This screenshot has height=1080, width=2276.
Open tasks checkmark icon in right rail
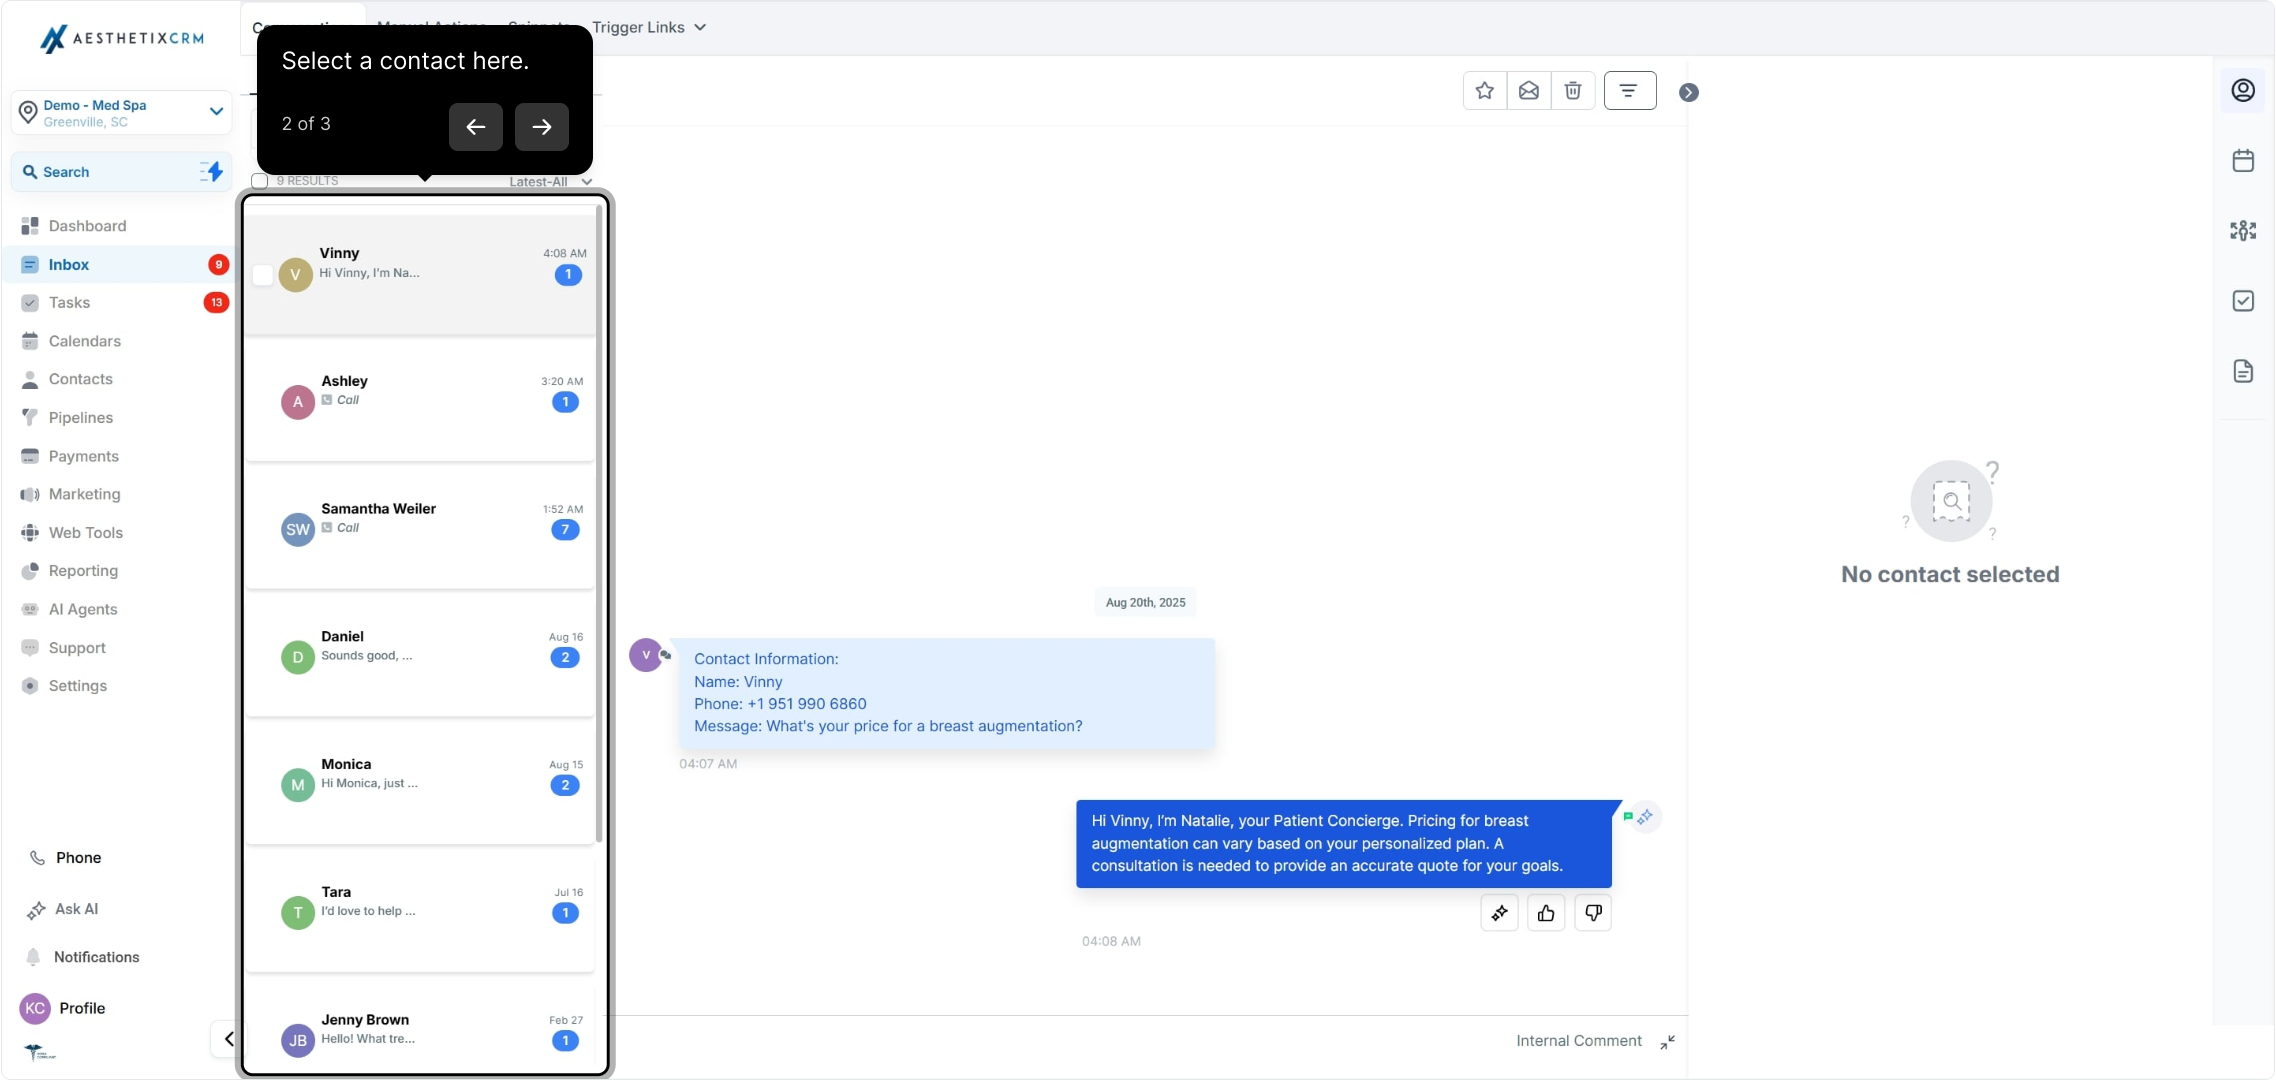pyautogui.click(x=2243, y=301)
